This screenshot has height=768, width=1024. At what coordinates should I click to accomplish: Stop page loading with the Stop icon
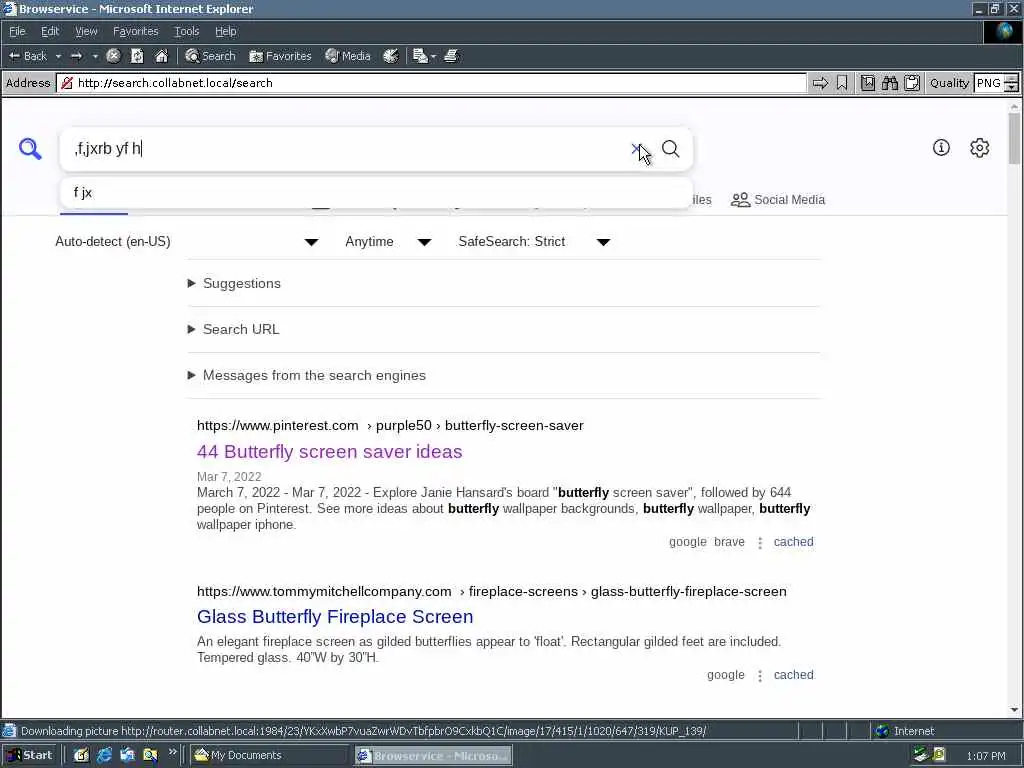[113, 56]
